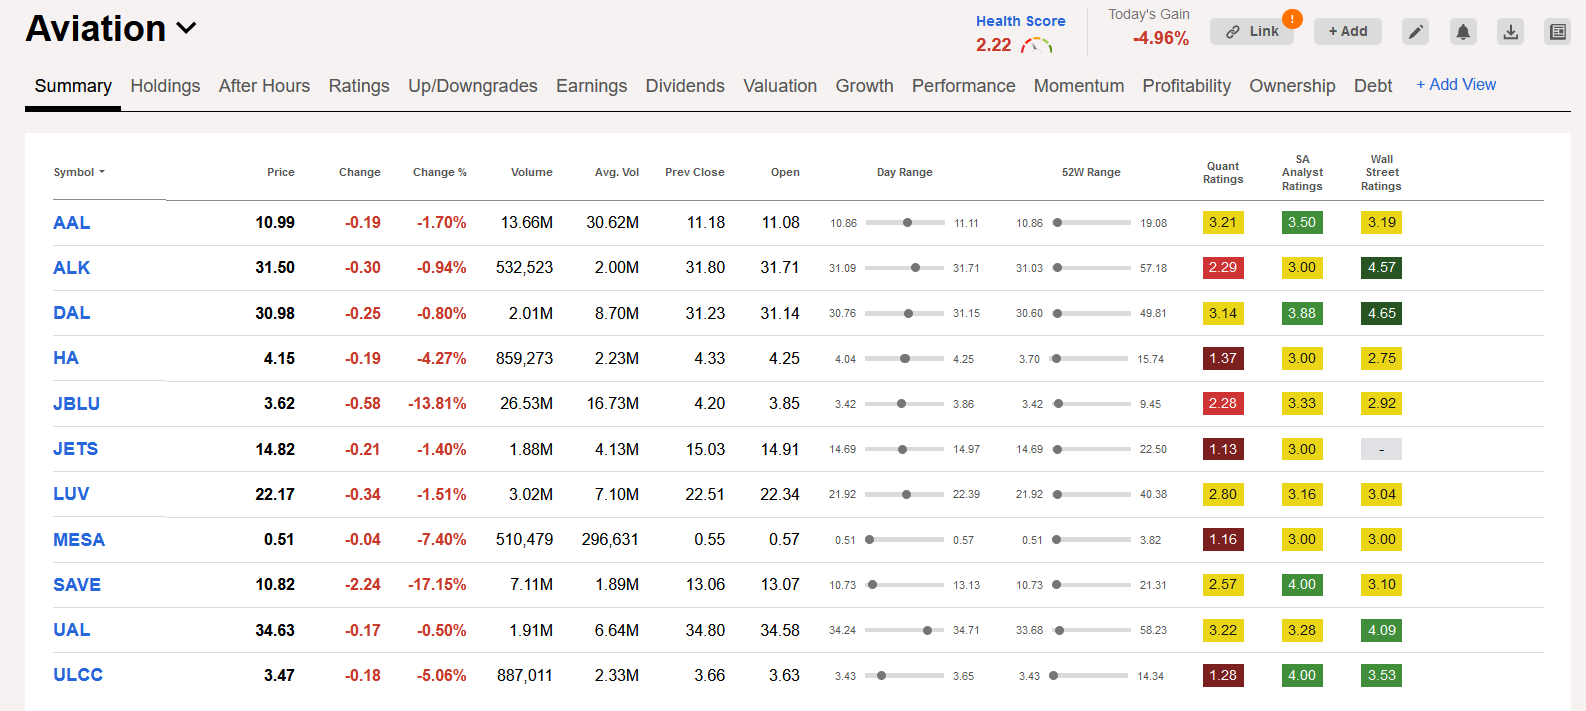Open alerts with the bell icon
Viewport: 1586px width, 711px height.
tap(1463, 32)
